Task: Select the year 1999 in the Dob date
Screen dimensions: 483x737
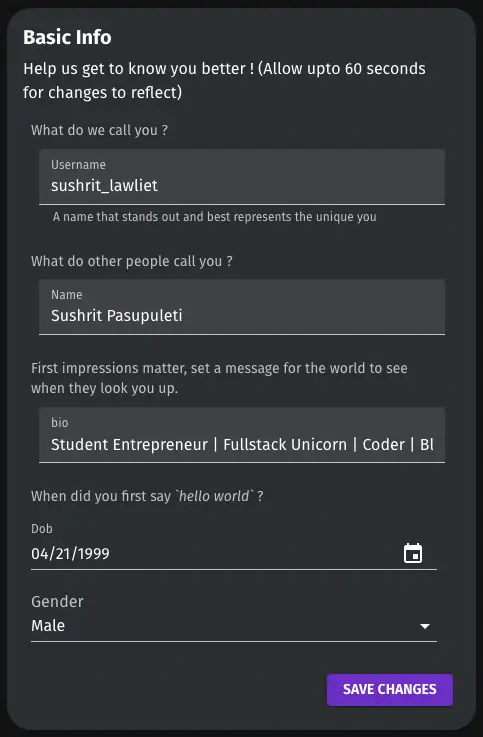Action: (93, 554)
